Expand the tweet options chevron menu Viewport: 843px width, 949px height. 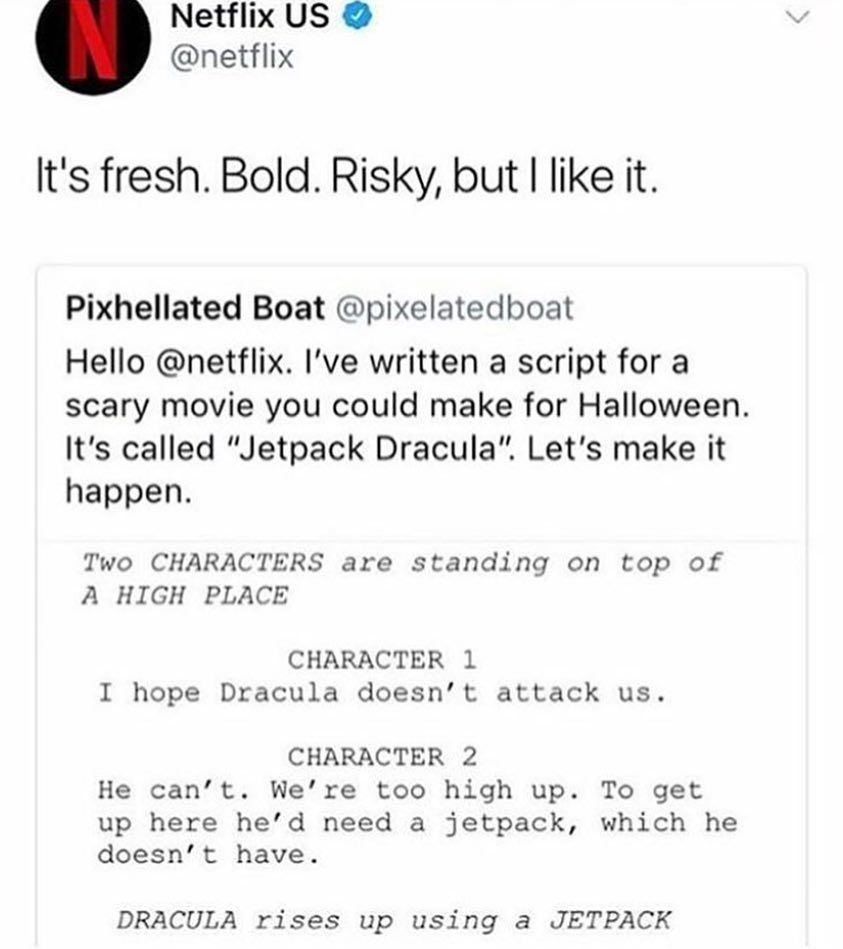pyautogui.click(x=797, y=17)
